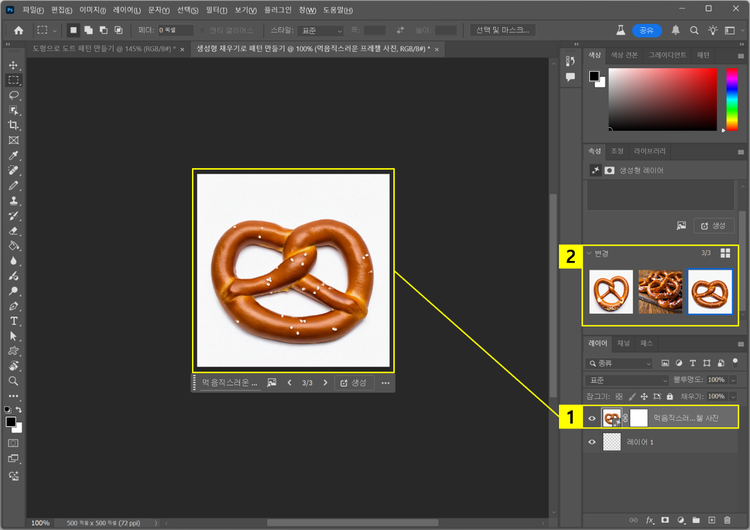Select the Type (T) tool

point(14,322)
